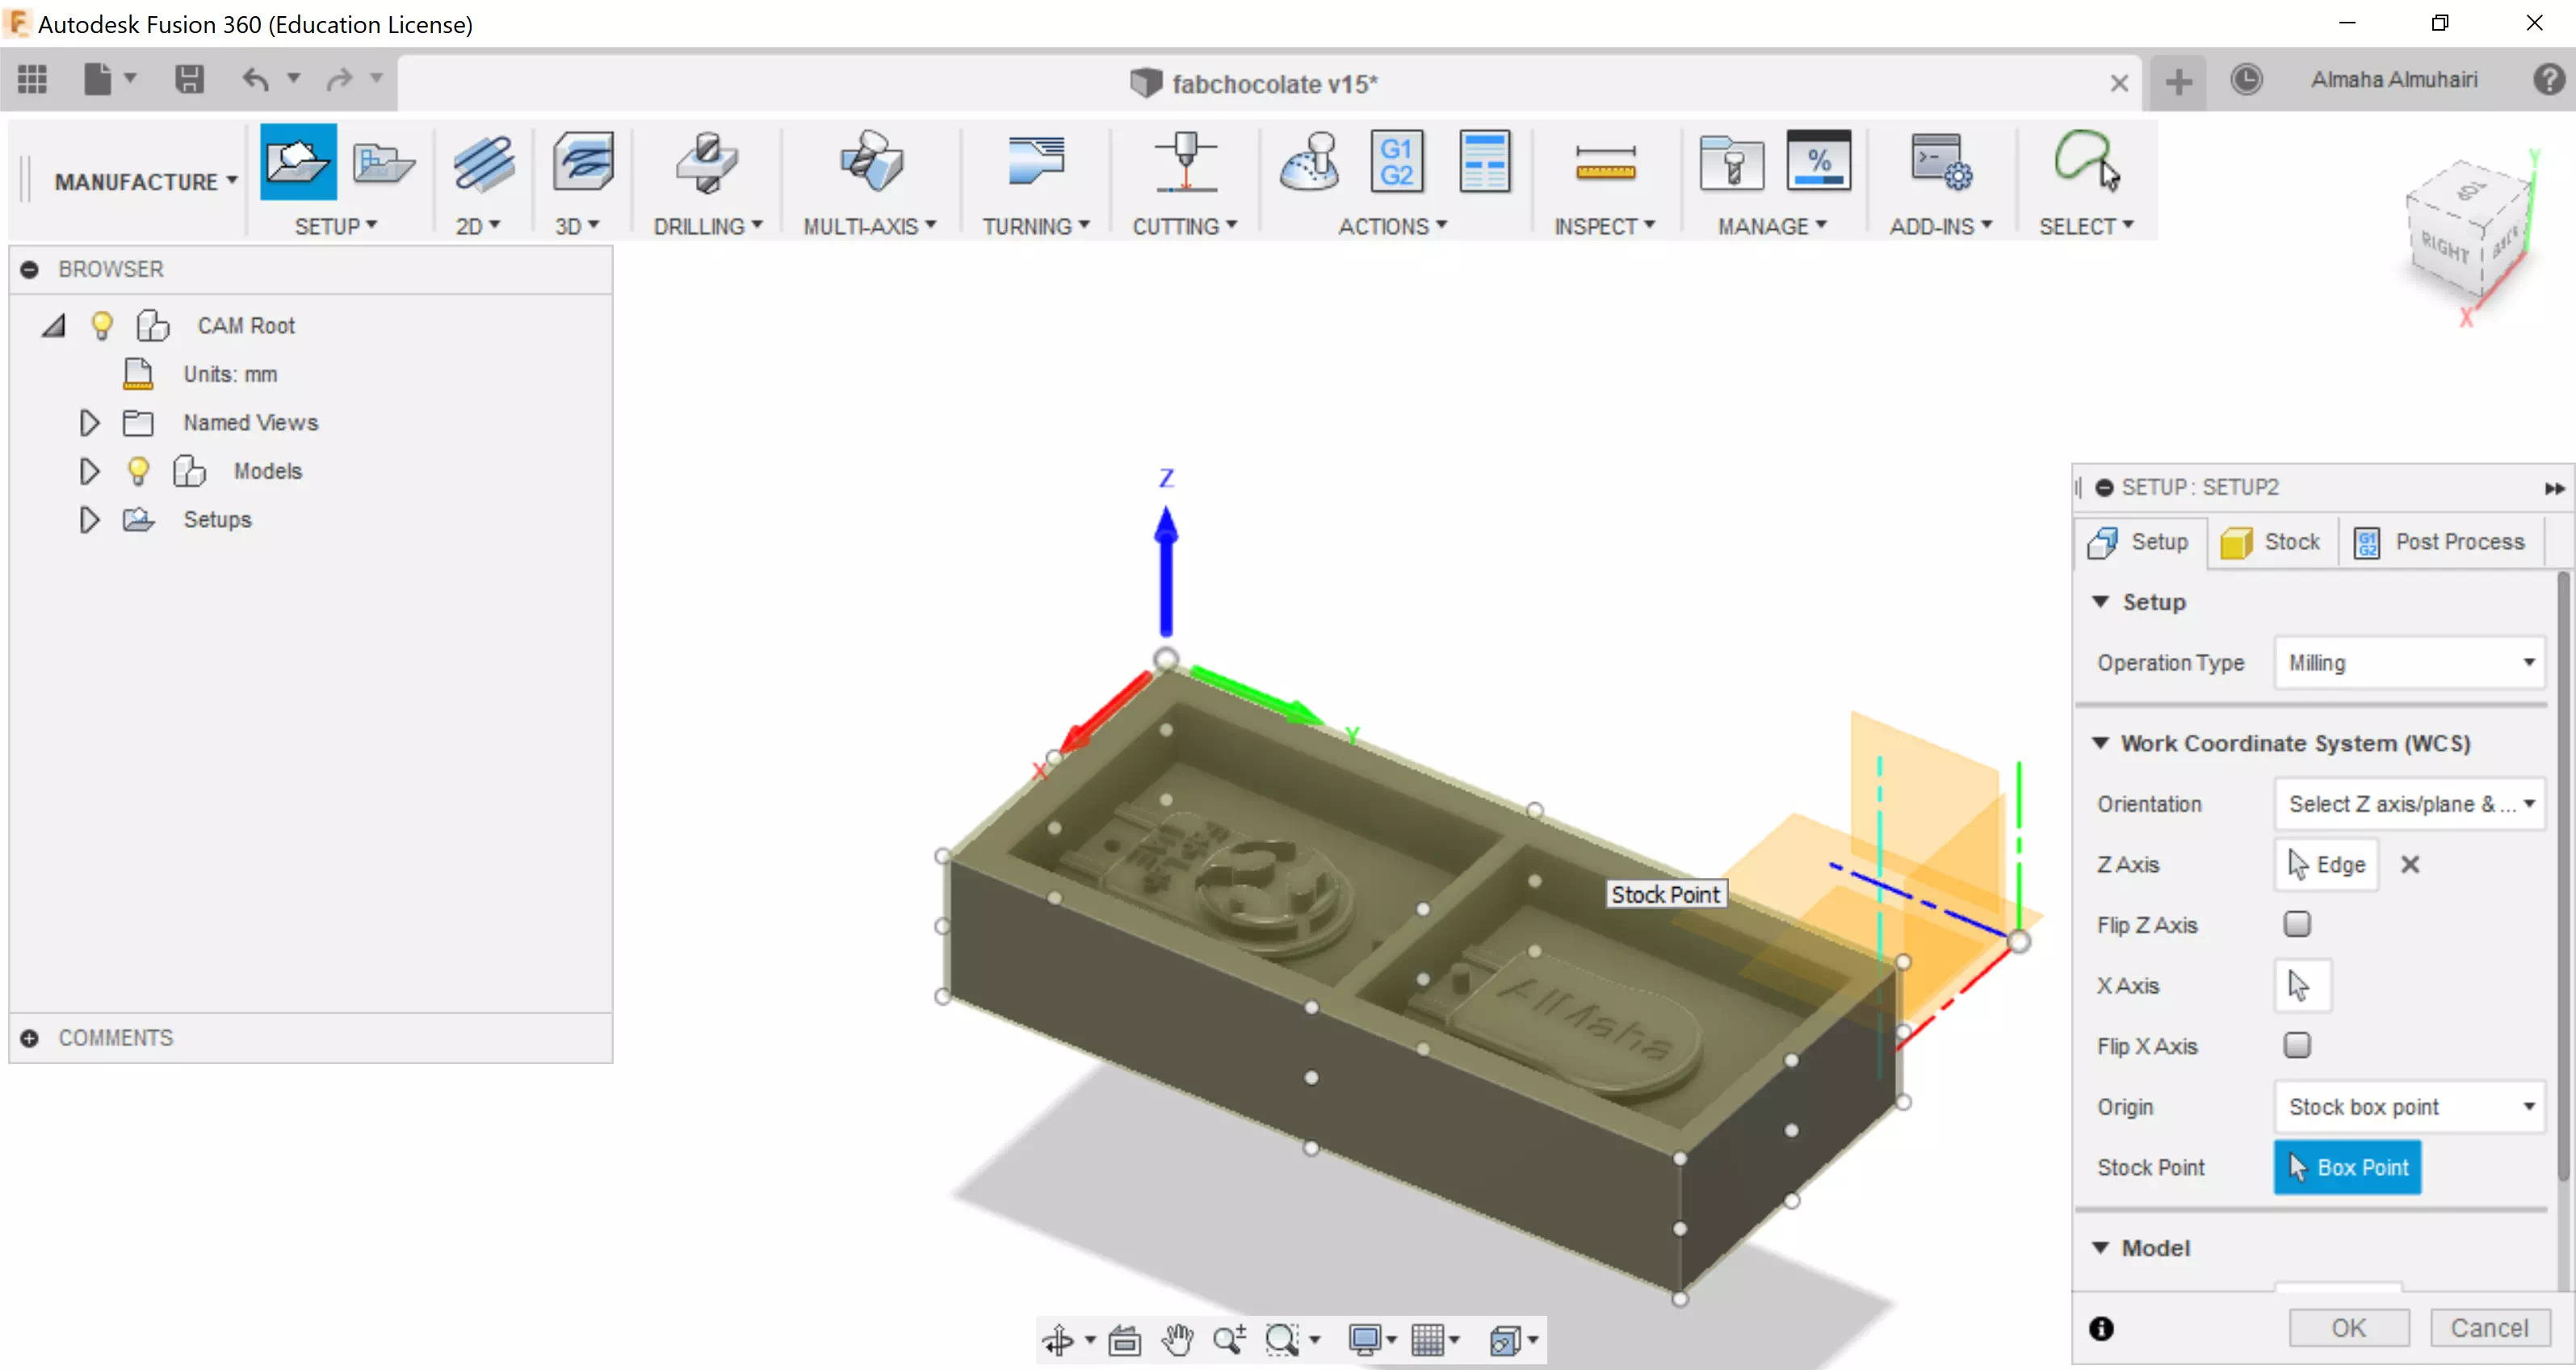The height and width of the screenshot is (1370, 2576).
Task: Open the Origin Stock box point dropdown
Action: coord(2408,1106)
